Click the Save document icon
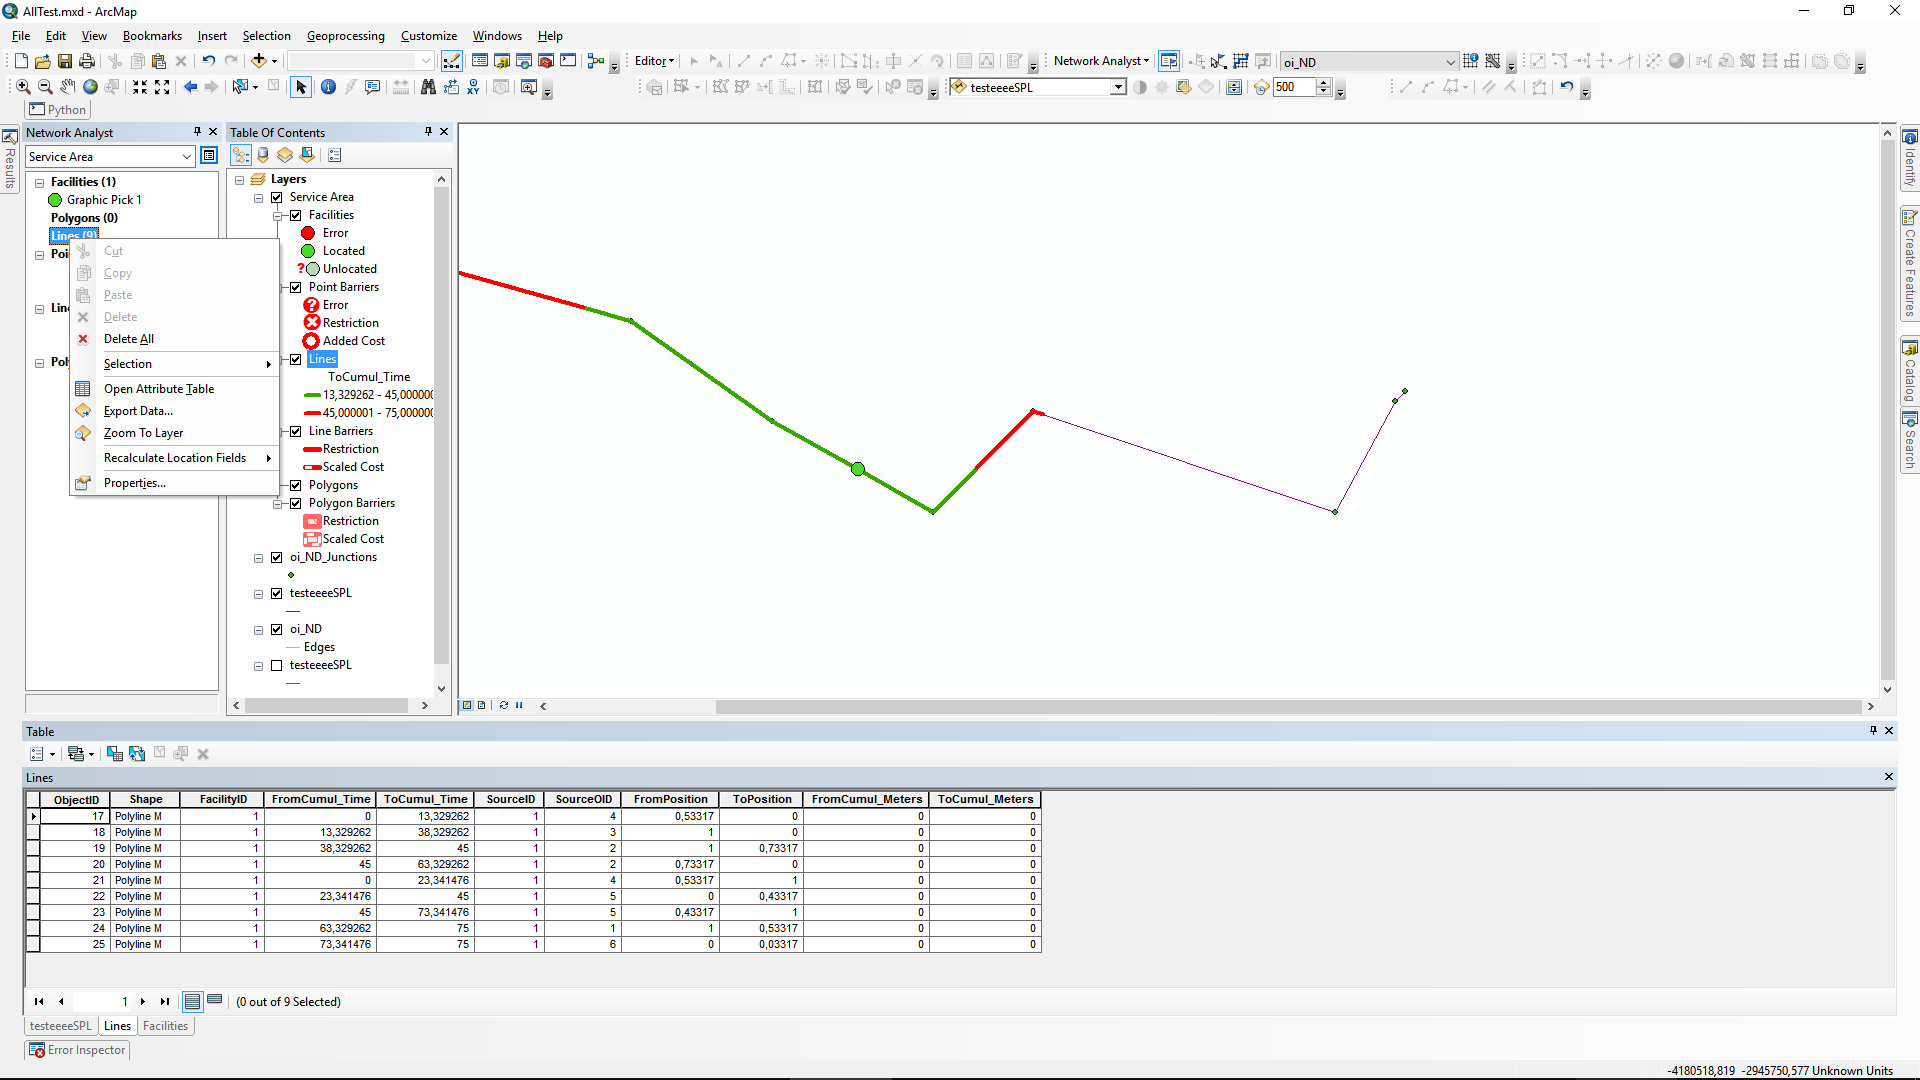Image resolution: width=1920 pixels, height=1080 pixels. point(65,61)
